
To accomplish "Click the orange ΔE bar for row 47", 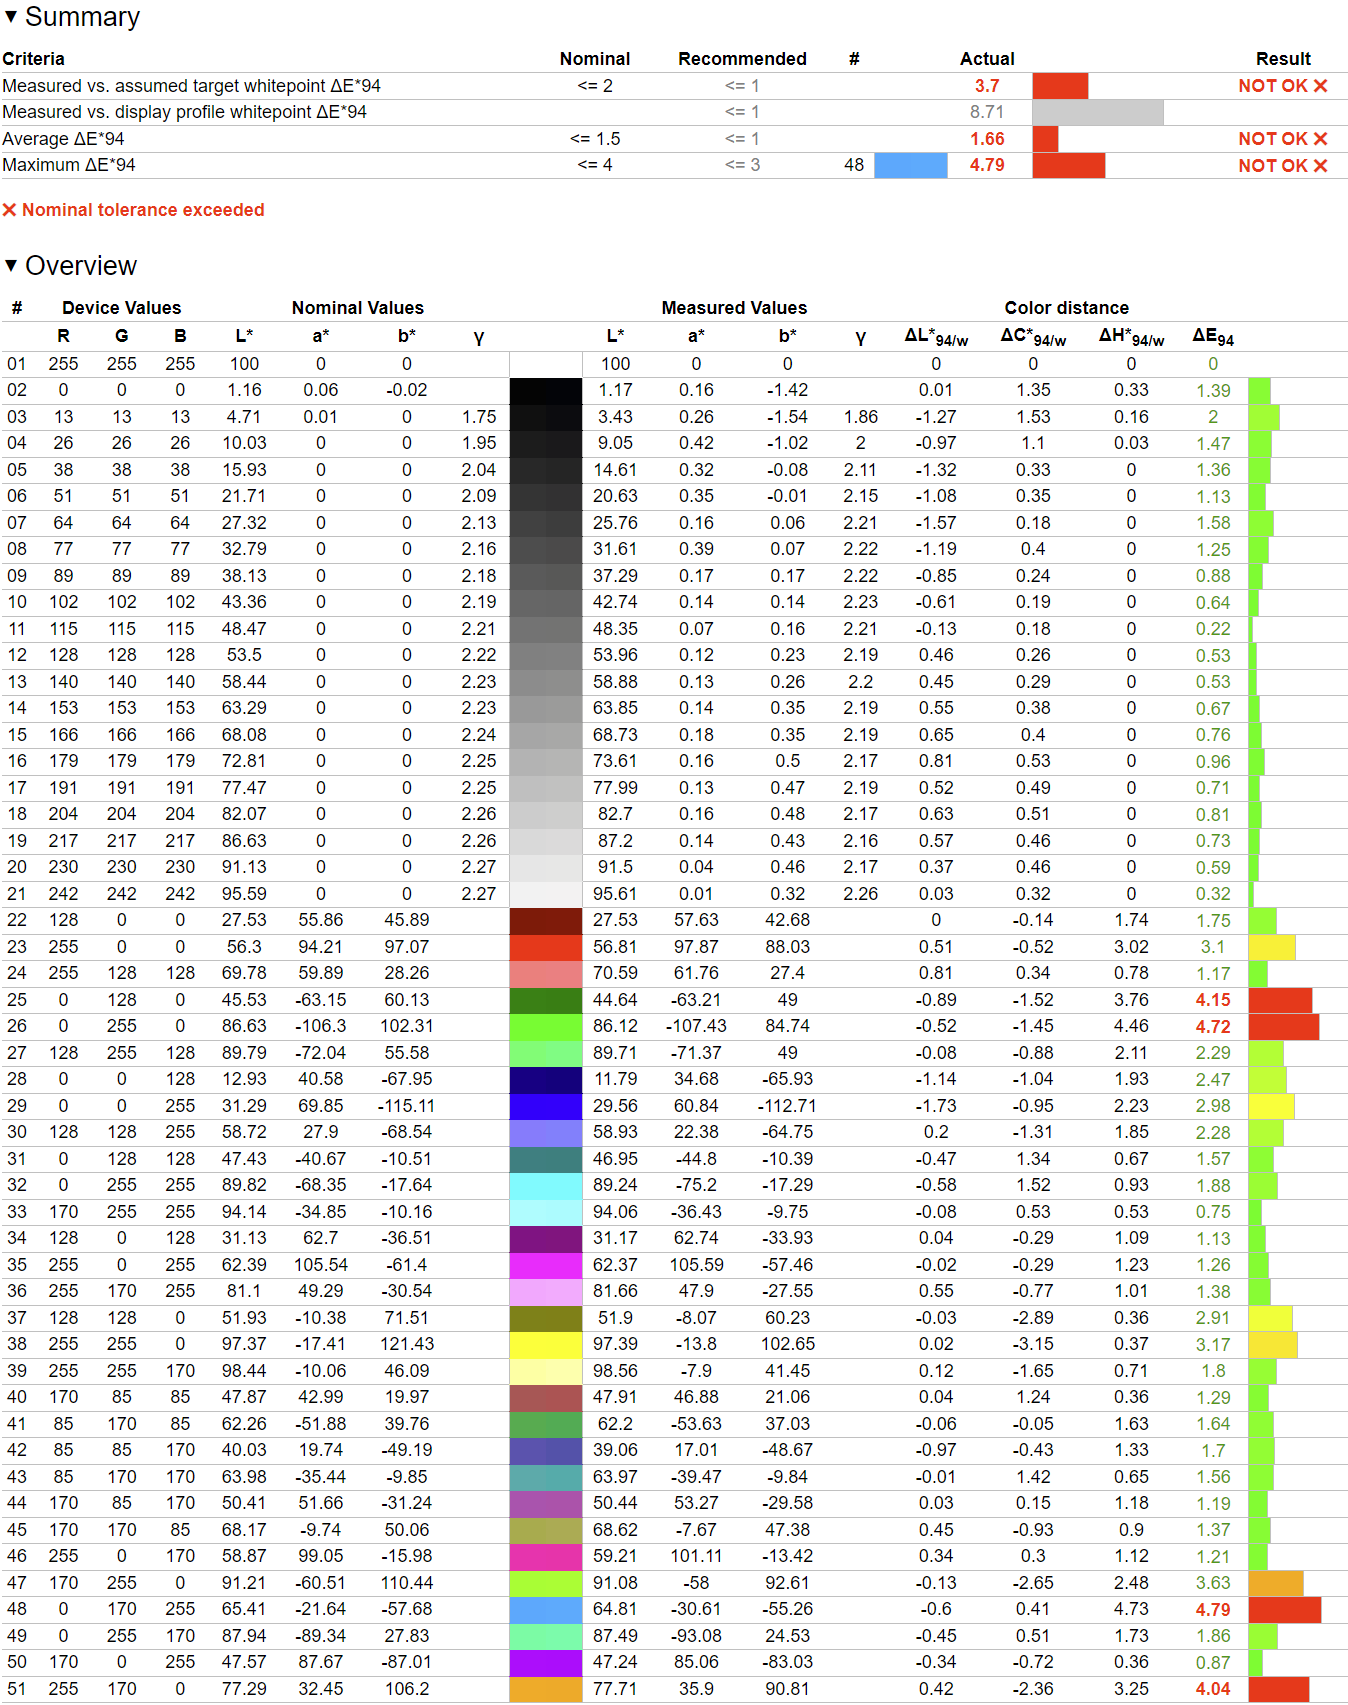I will click(x=1276, y=1583).
